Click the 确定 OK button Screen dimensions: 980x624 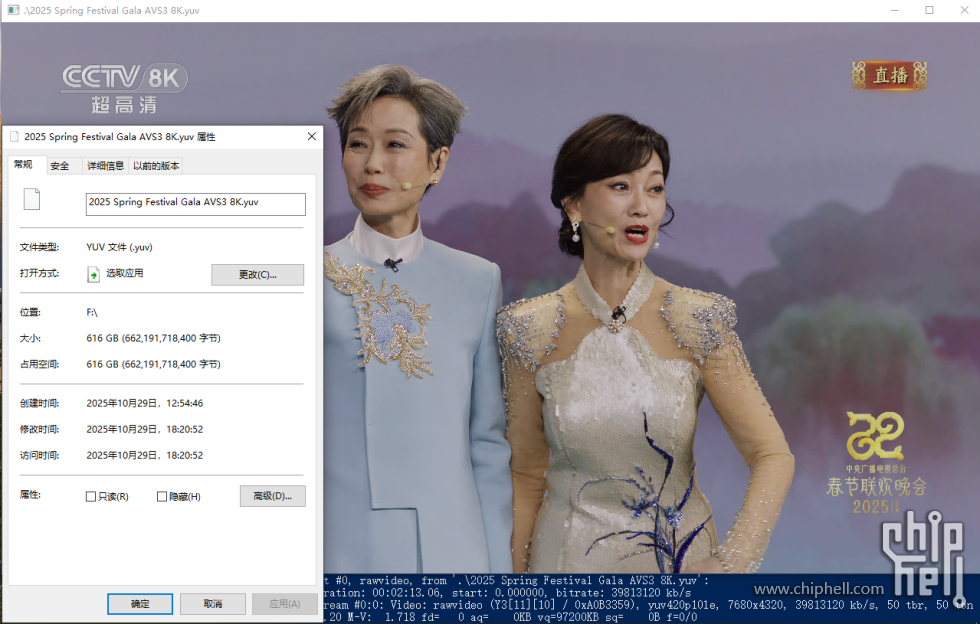(x=139, y=603)
